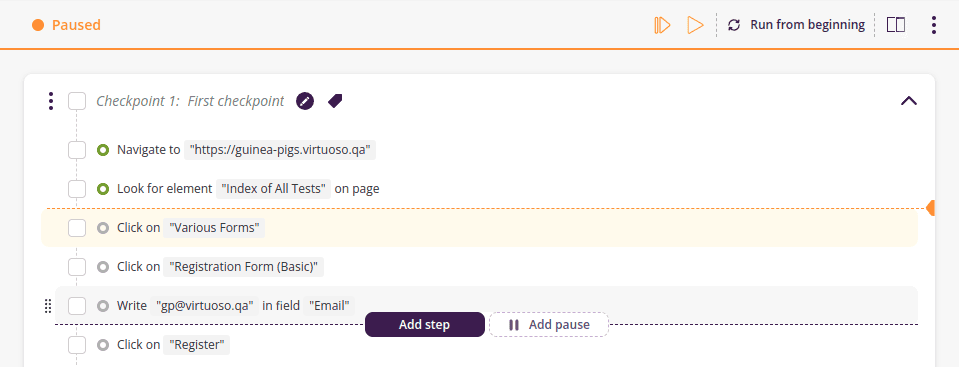The image size is (959, 367).
Task: Edit checkpoint name with pencil icon
Action: pos(305,101)
